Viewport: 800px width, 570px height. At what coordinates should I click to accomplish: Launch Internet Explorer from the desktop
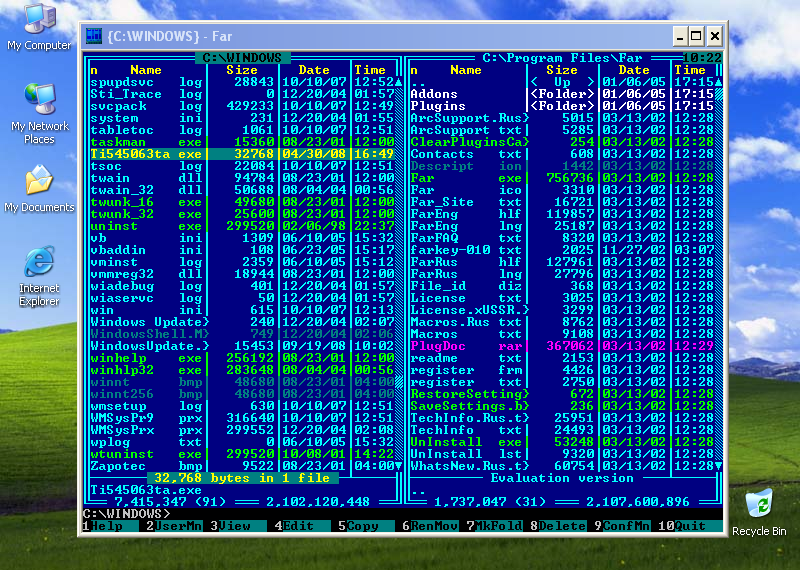pos(39,276)
